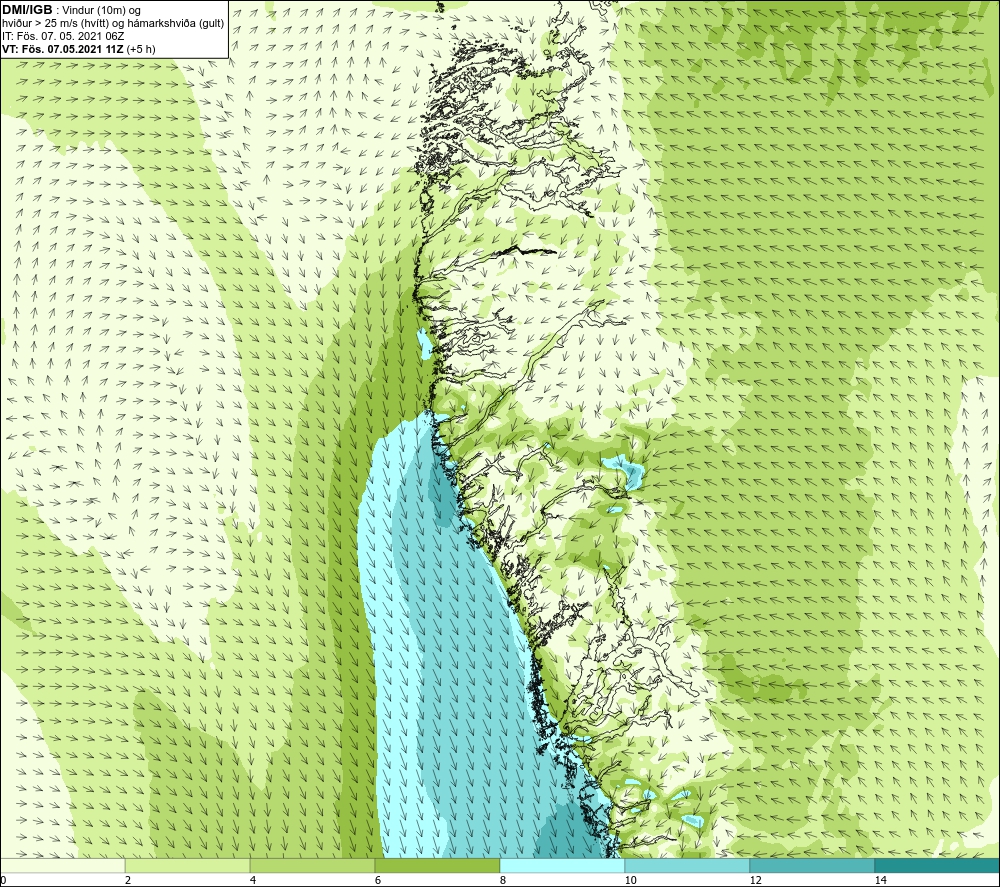Click the scale label "14"

pyautogui.click(x=880, y=881)
